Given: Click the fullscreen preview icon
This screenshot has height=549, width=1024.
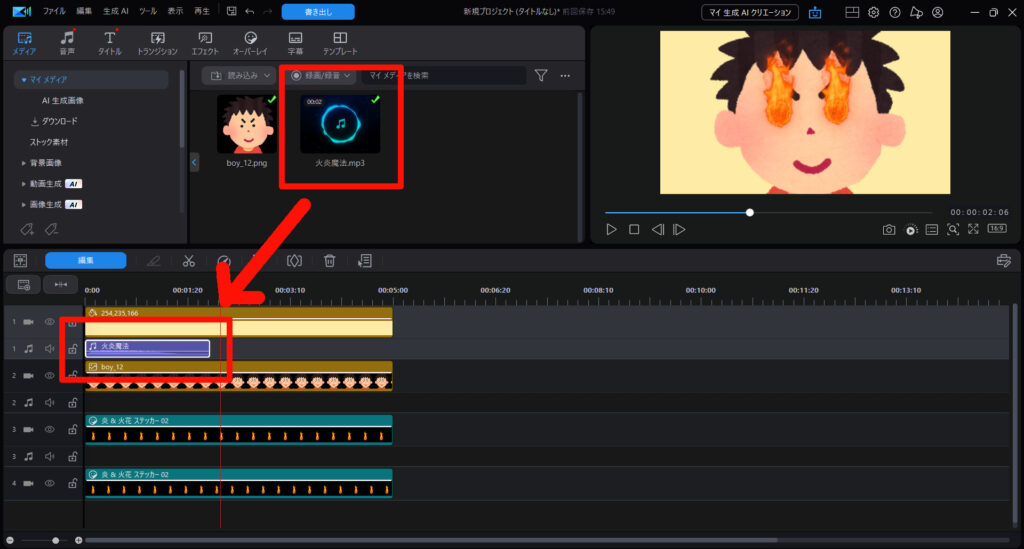Looking at the screenshot, I should tap(973, 230).
